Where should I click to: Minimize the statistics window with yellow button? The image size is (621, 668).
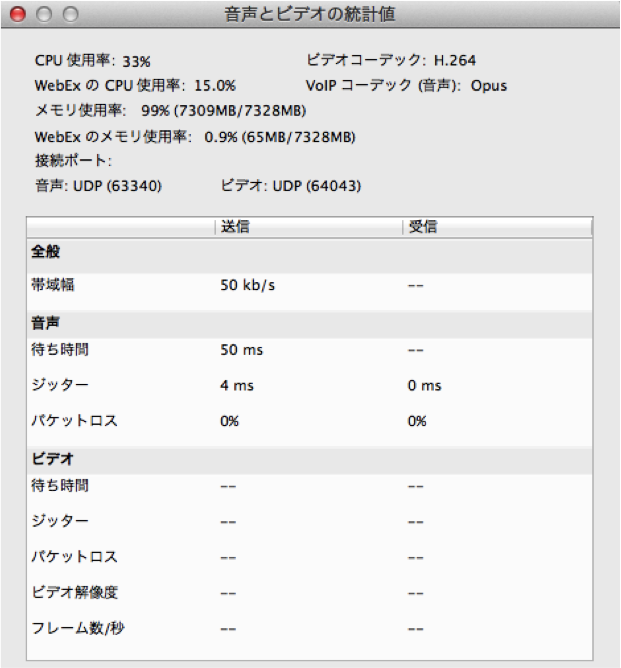click(43, 14)
